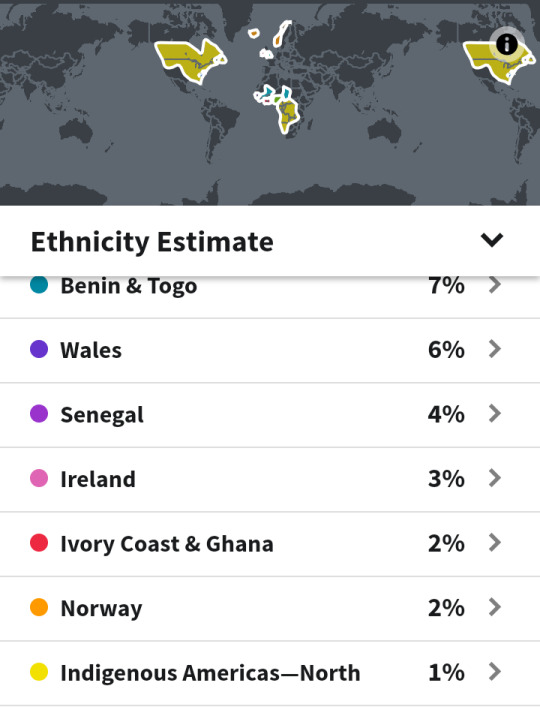Click the highlighted North America map region
The width and height of the screenshot is (540, 719).
tap(190, 61)
